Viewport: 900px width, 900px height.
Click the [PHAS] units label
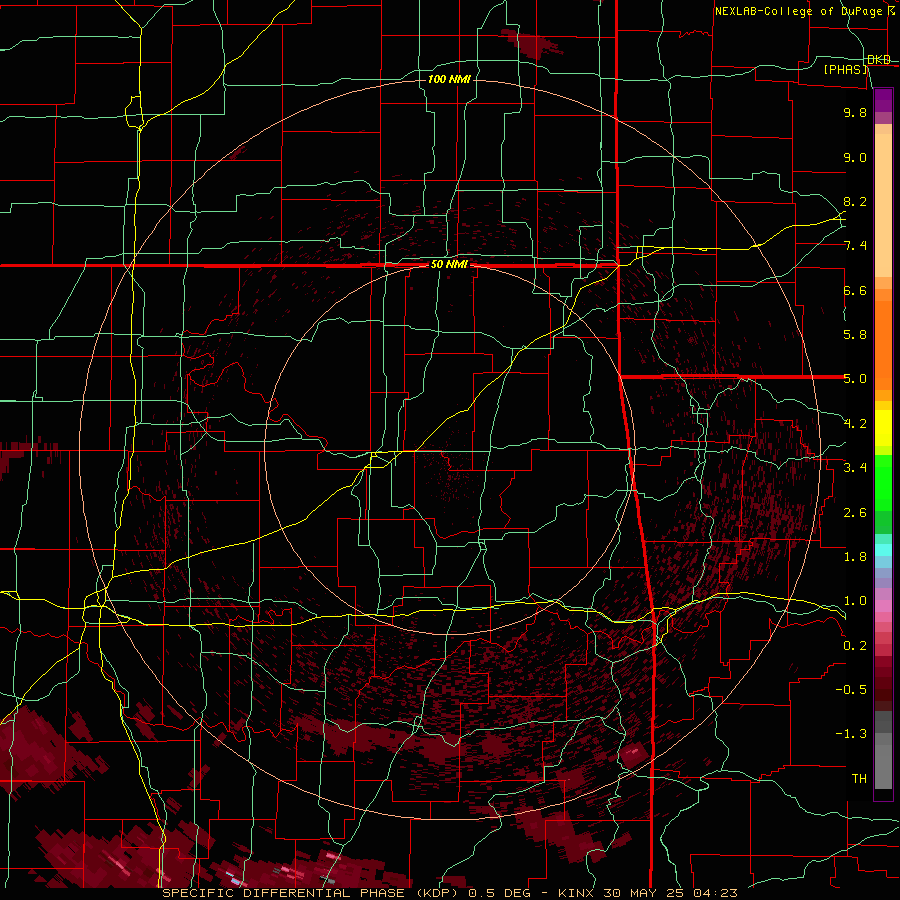pyautogui.click(x=845, y=70)
